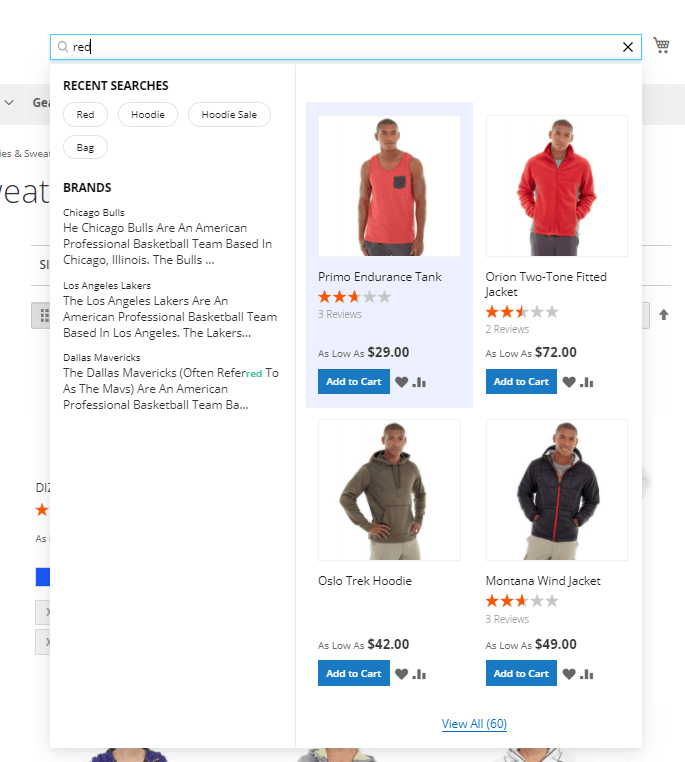Open the shopping cart icon
685x762 pixels.
coord(661,45)
